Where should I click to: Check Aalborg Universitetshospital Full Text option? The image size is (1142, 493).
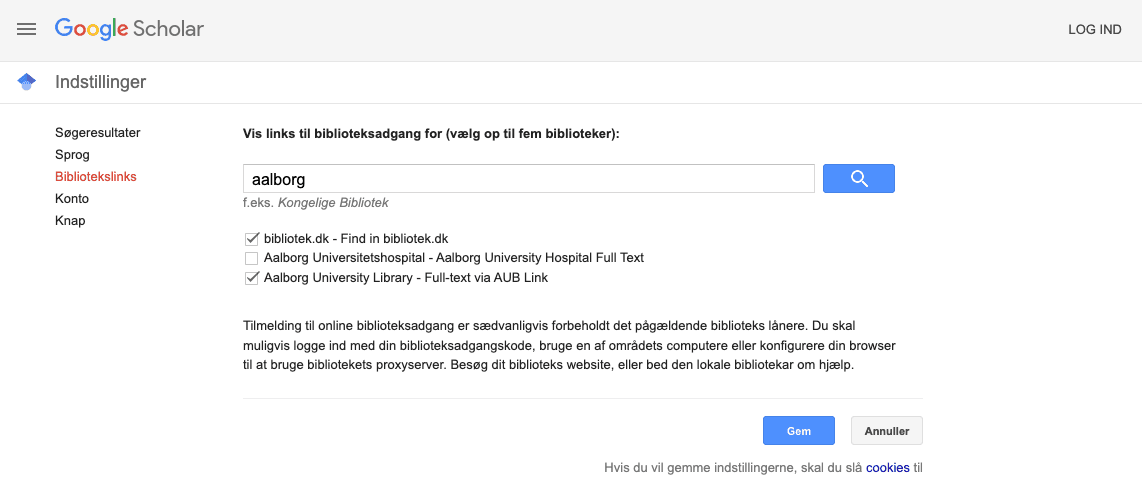[252, 258]
